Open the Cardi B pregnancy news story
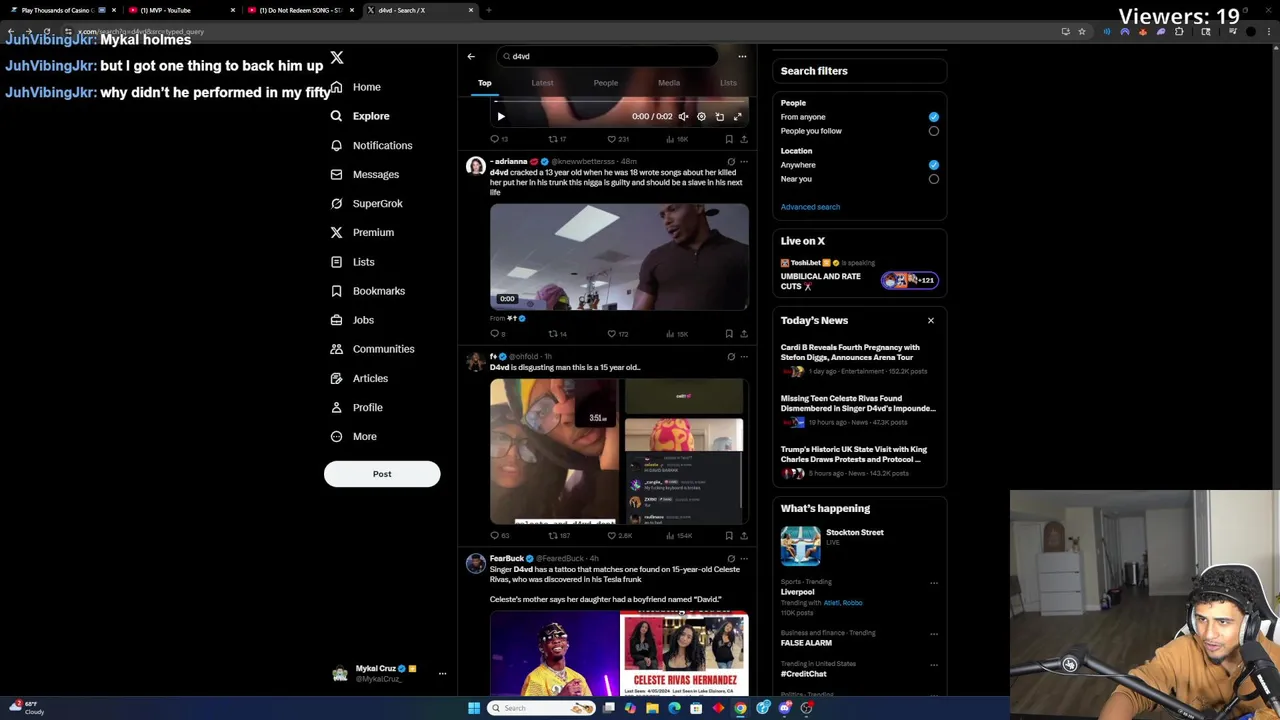 [x=857, y=358]
